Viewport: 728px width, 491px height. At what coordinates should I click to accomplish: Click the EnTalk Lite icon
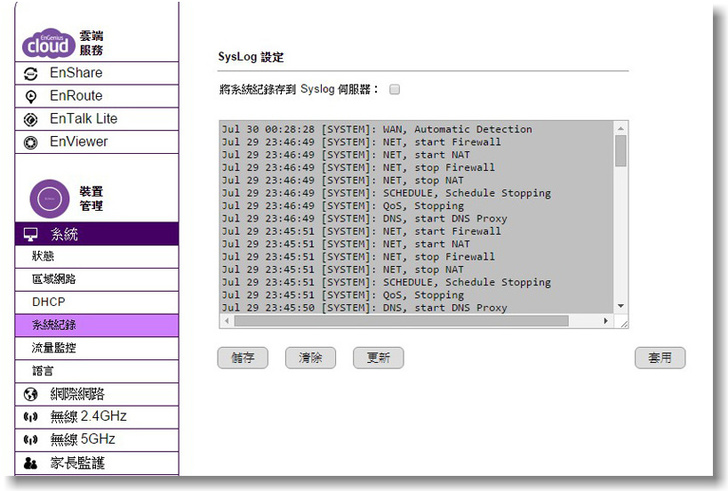[31, 119]
